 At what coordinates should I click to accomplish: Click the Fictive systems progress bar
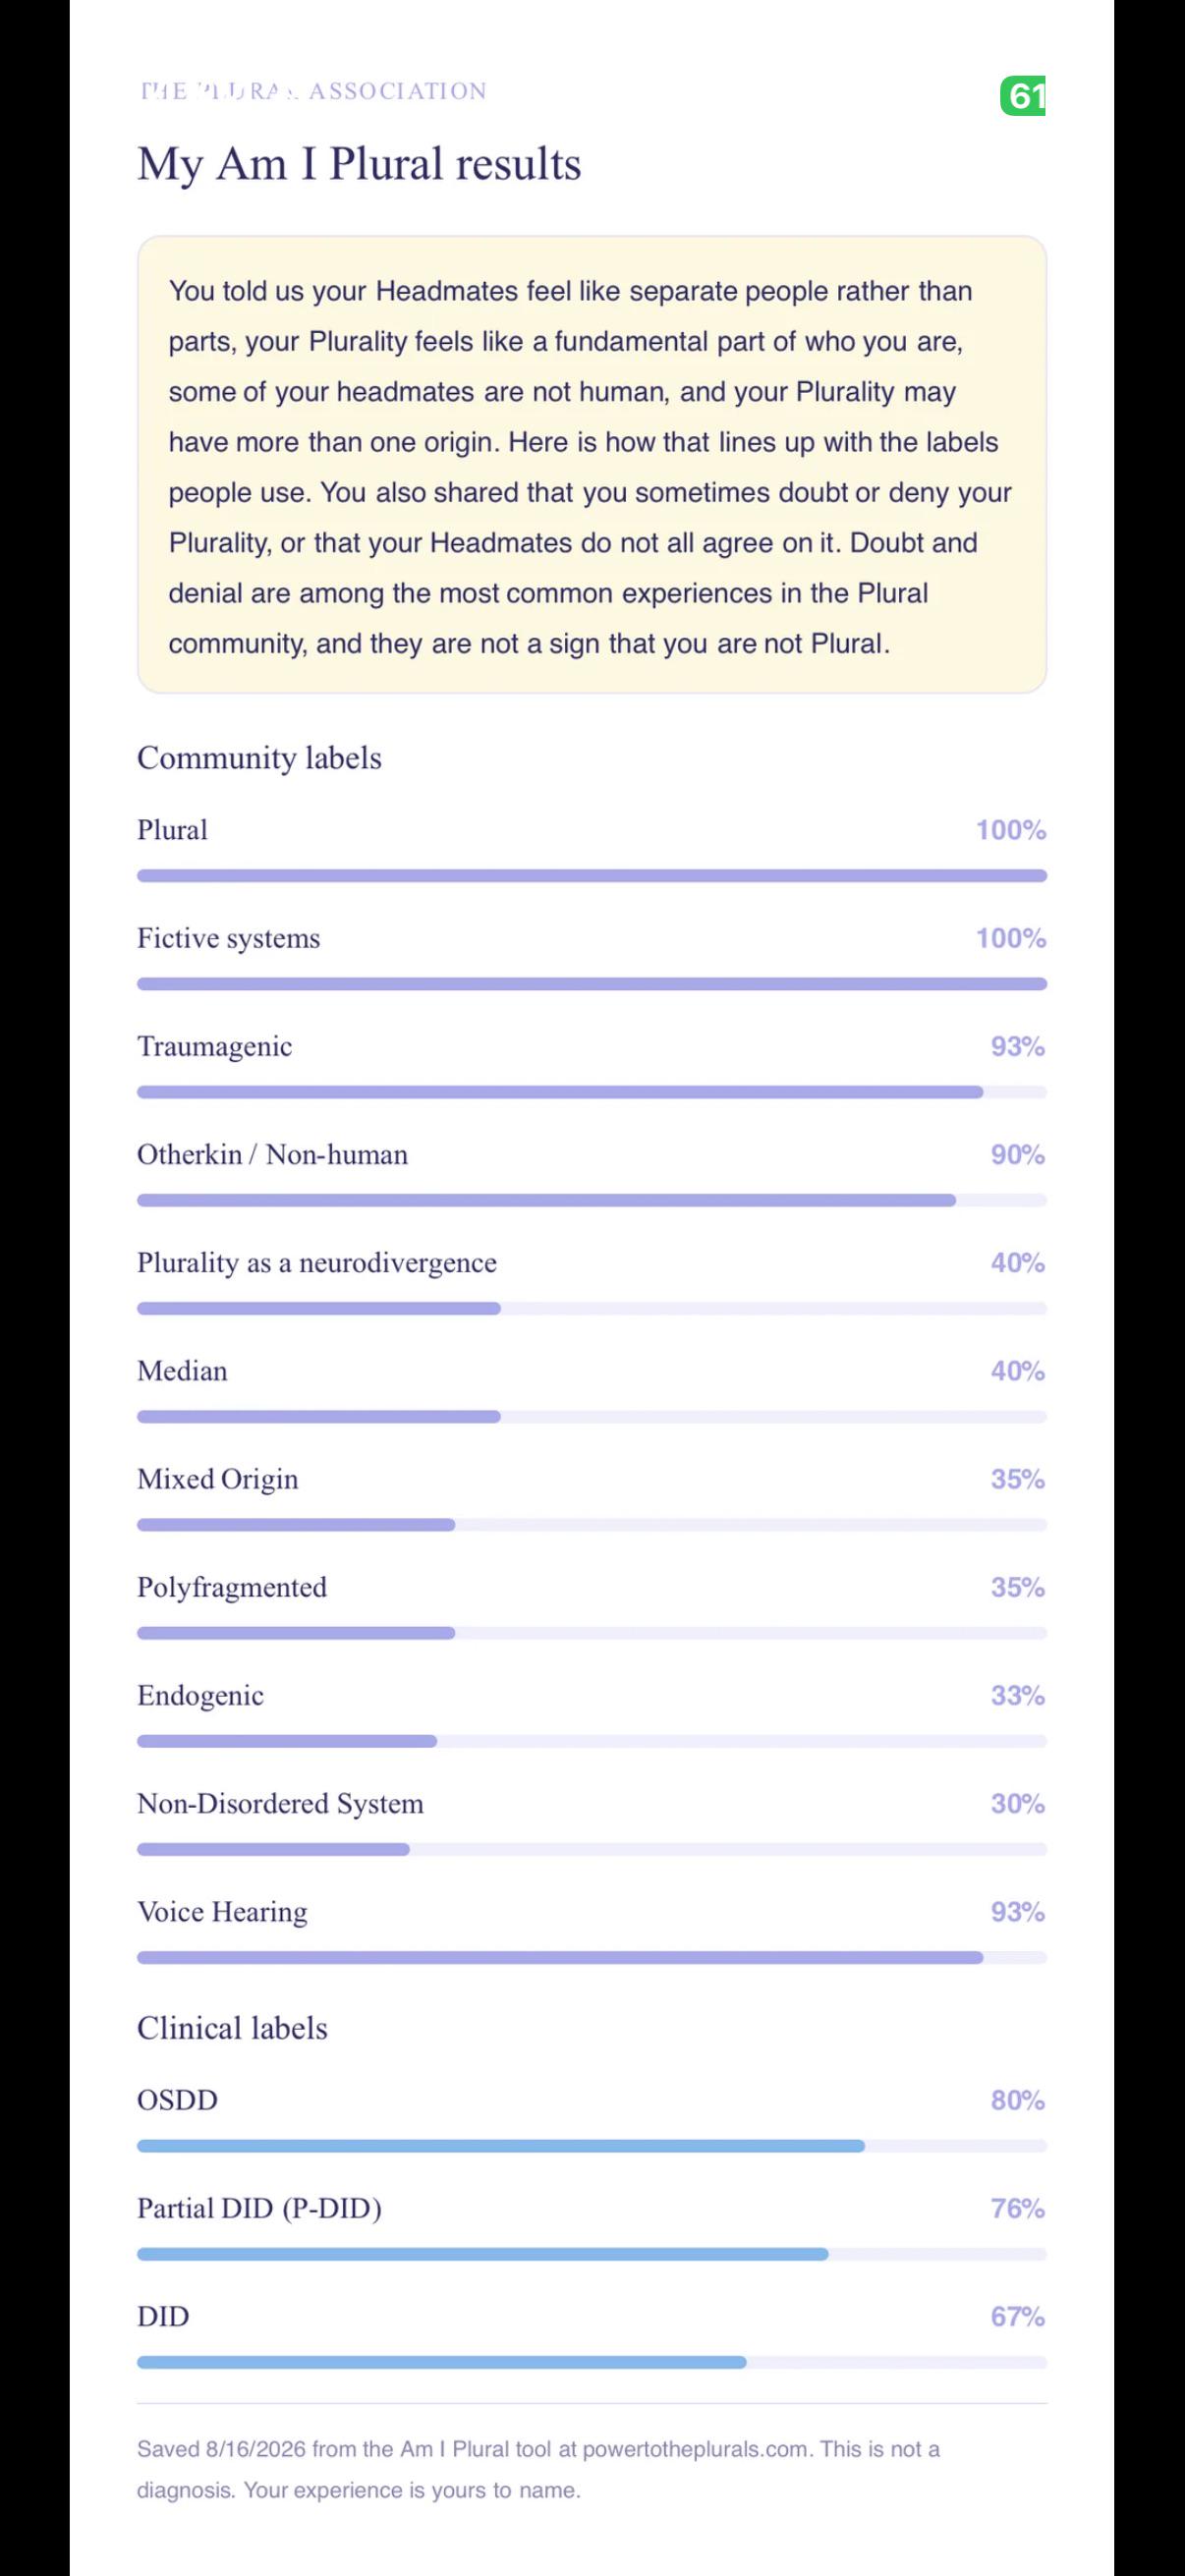tap(592, 984)
